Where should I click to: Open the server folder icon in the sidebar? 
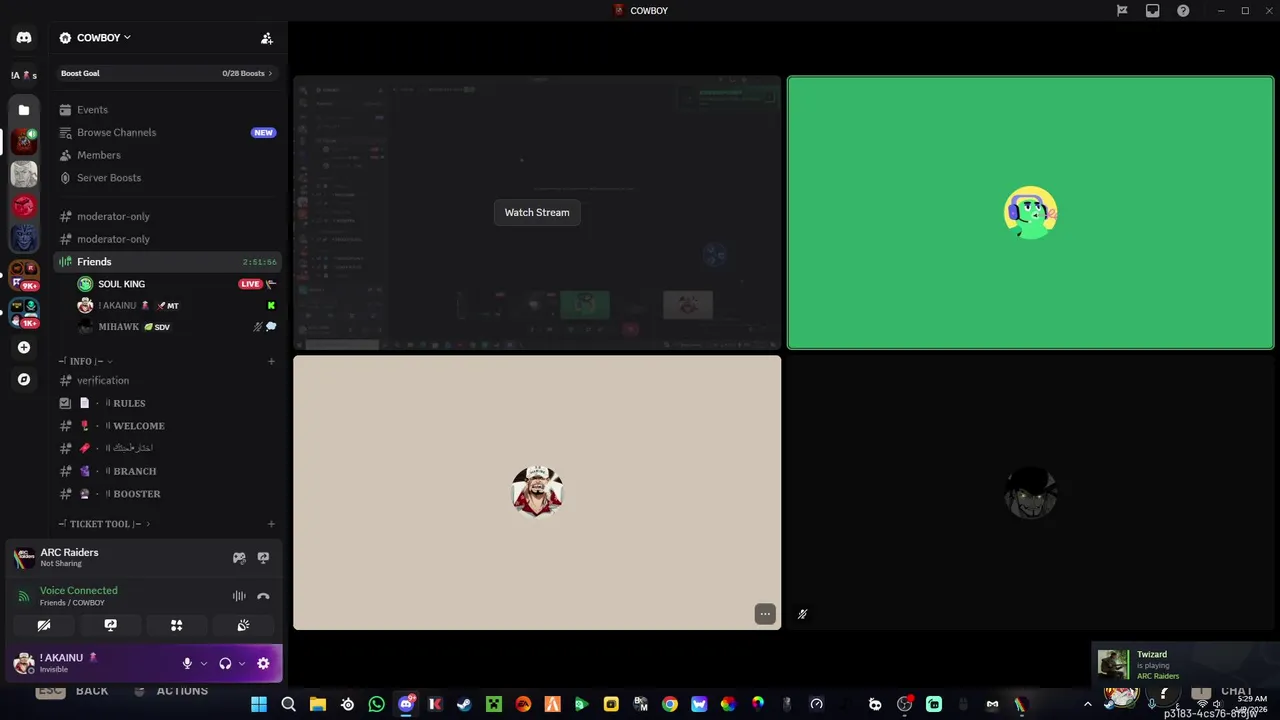tap(24, 110)
